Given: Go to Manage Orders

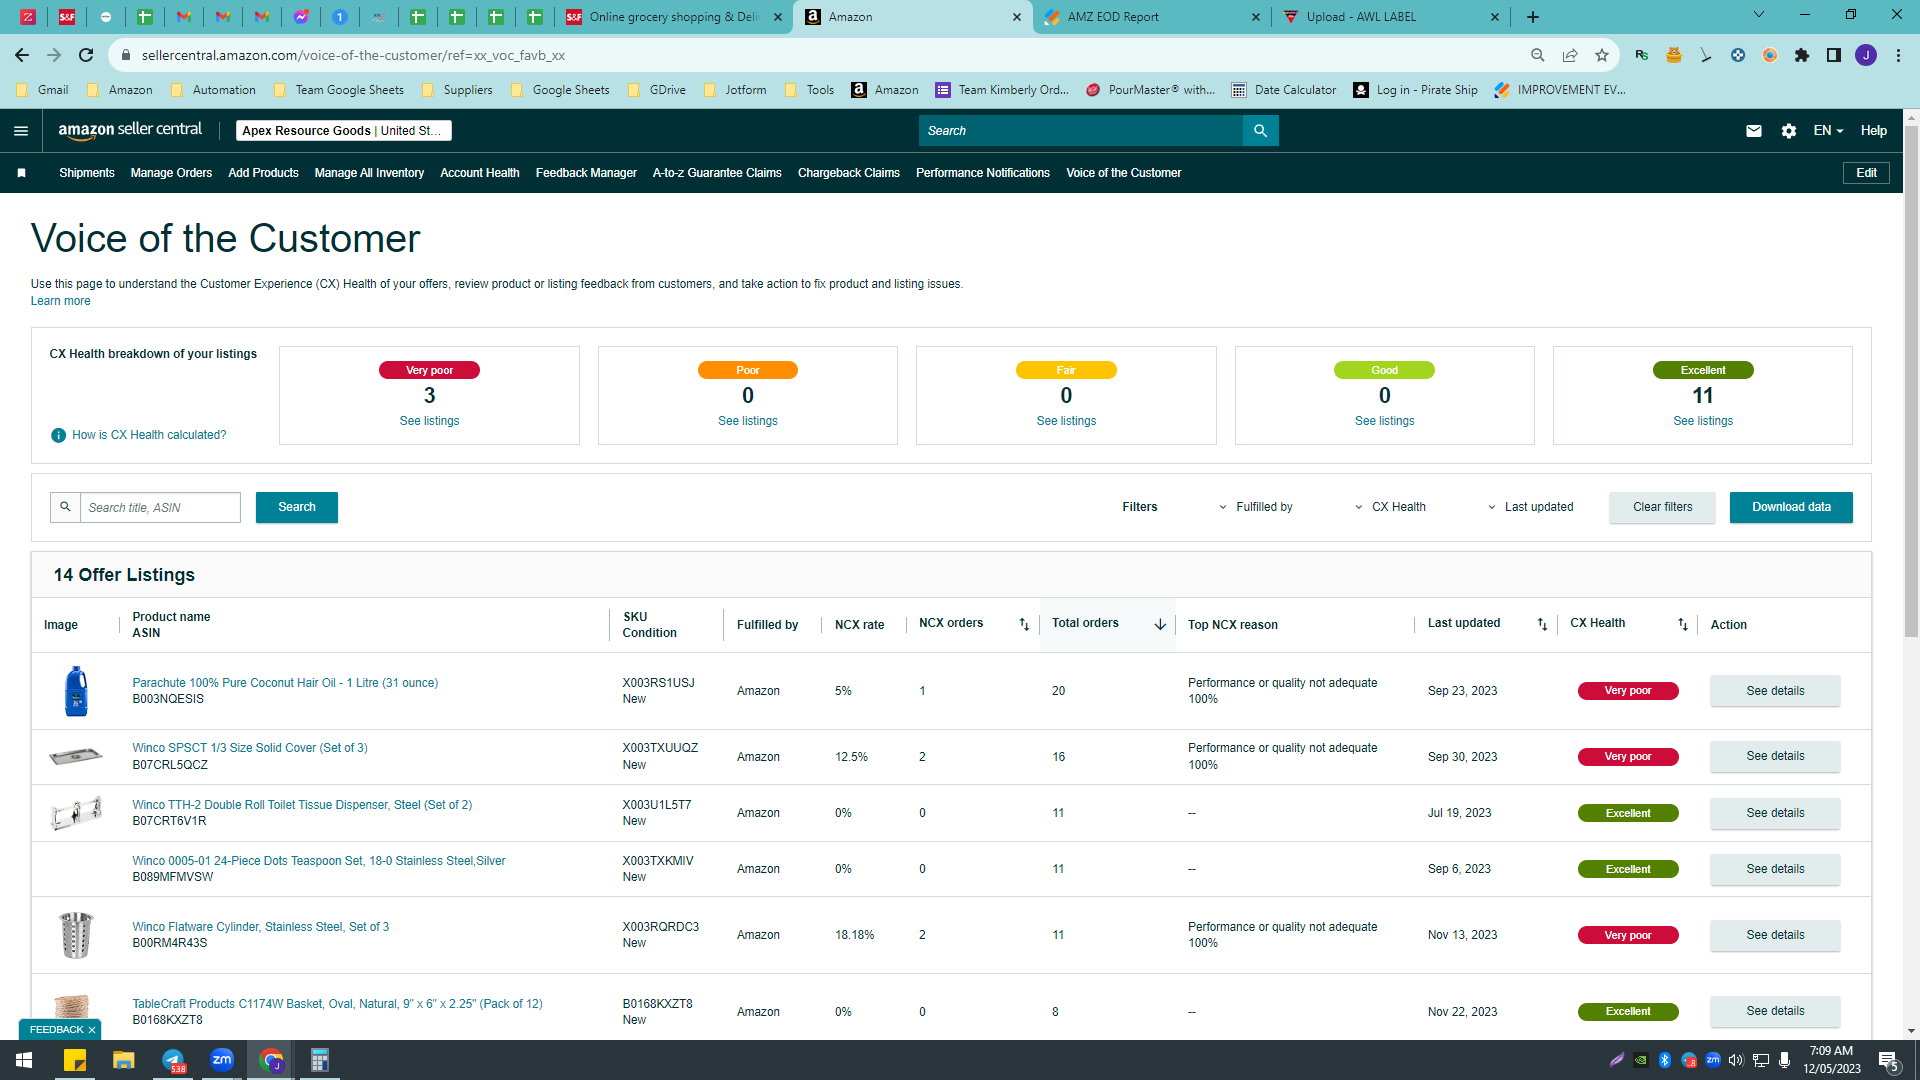Looking at the screenshot, I should (x=171, y=173).
